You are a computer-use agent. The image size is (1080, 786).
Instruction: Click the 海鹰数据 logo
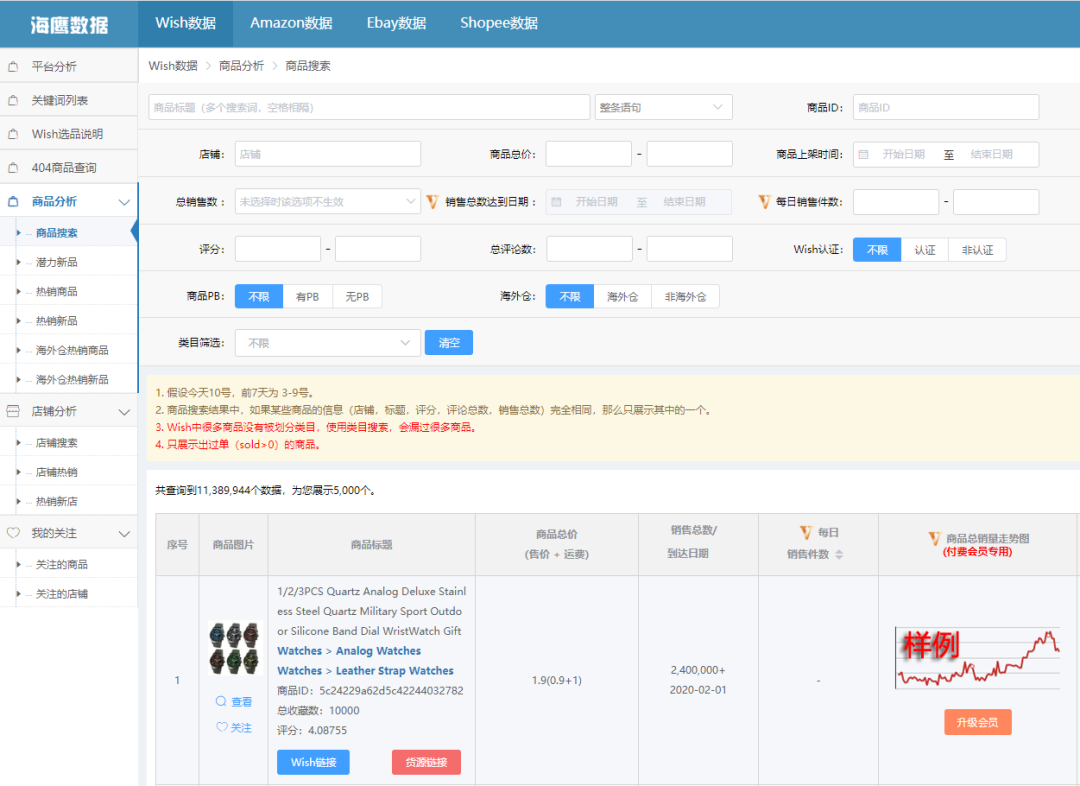[x=69, y=25]
